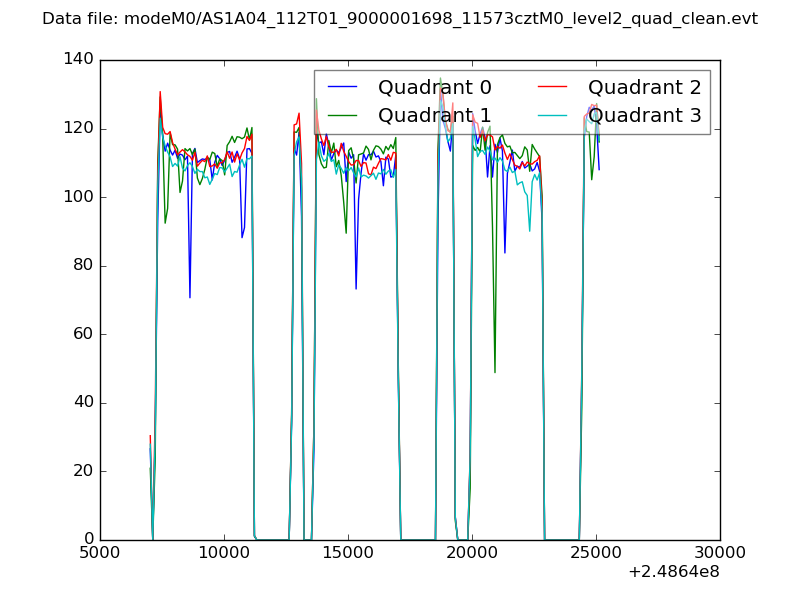The width and height of the screenshot is (800, 600).
Task: Click the Quadrant 3 legend label
Action: point(644,116)
